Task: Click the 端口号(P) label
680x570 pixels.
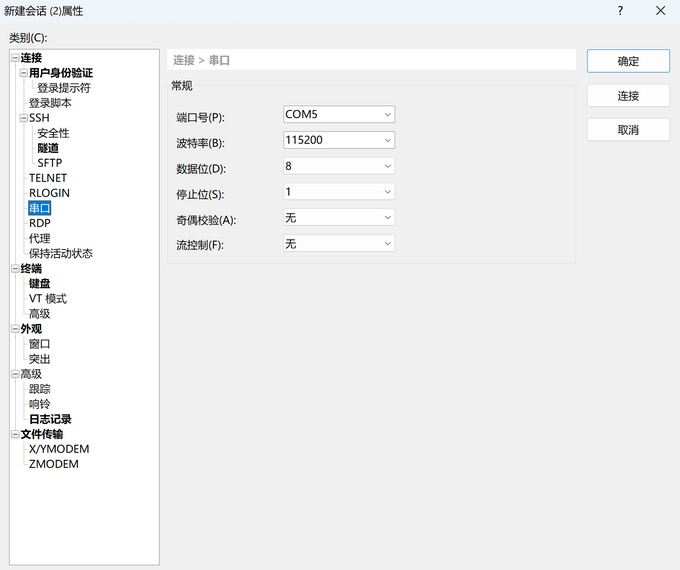Action: coord(200,118)
